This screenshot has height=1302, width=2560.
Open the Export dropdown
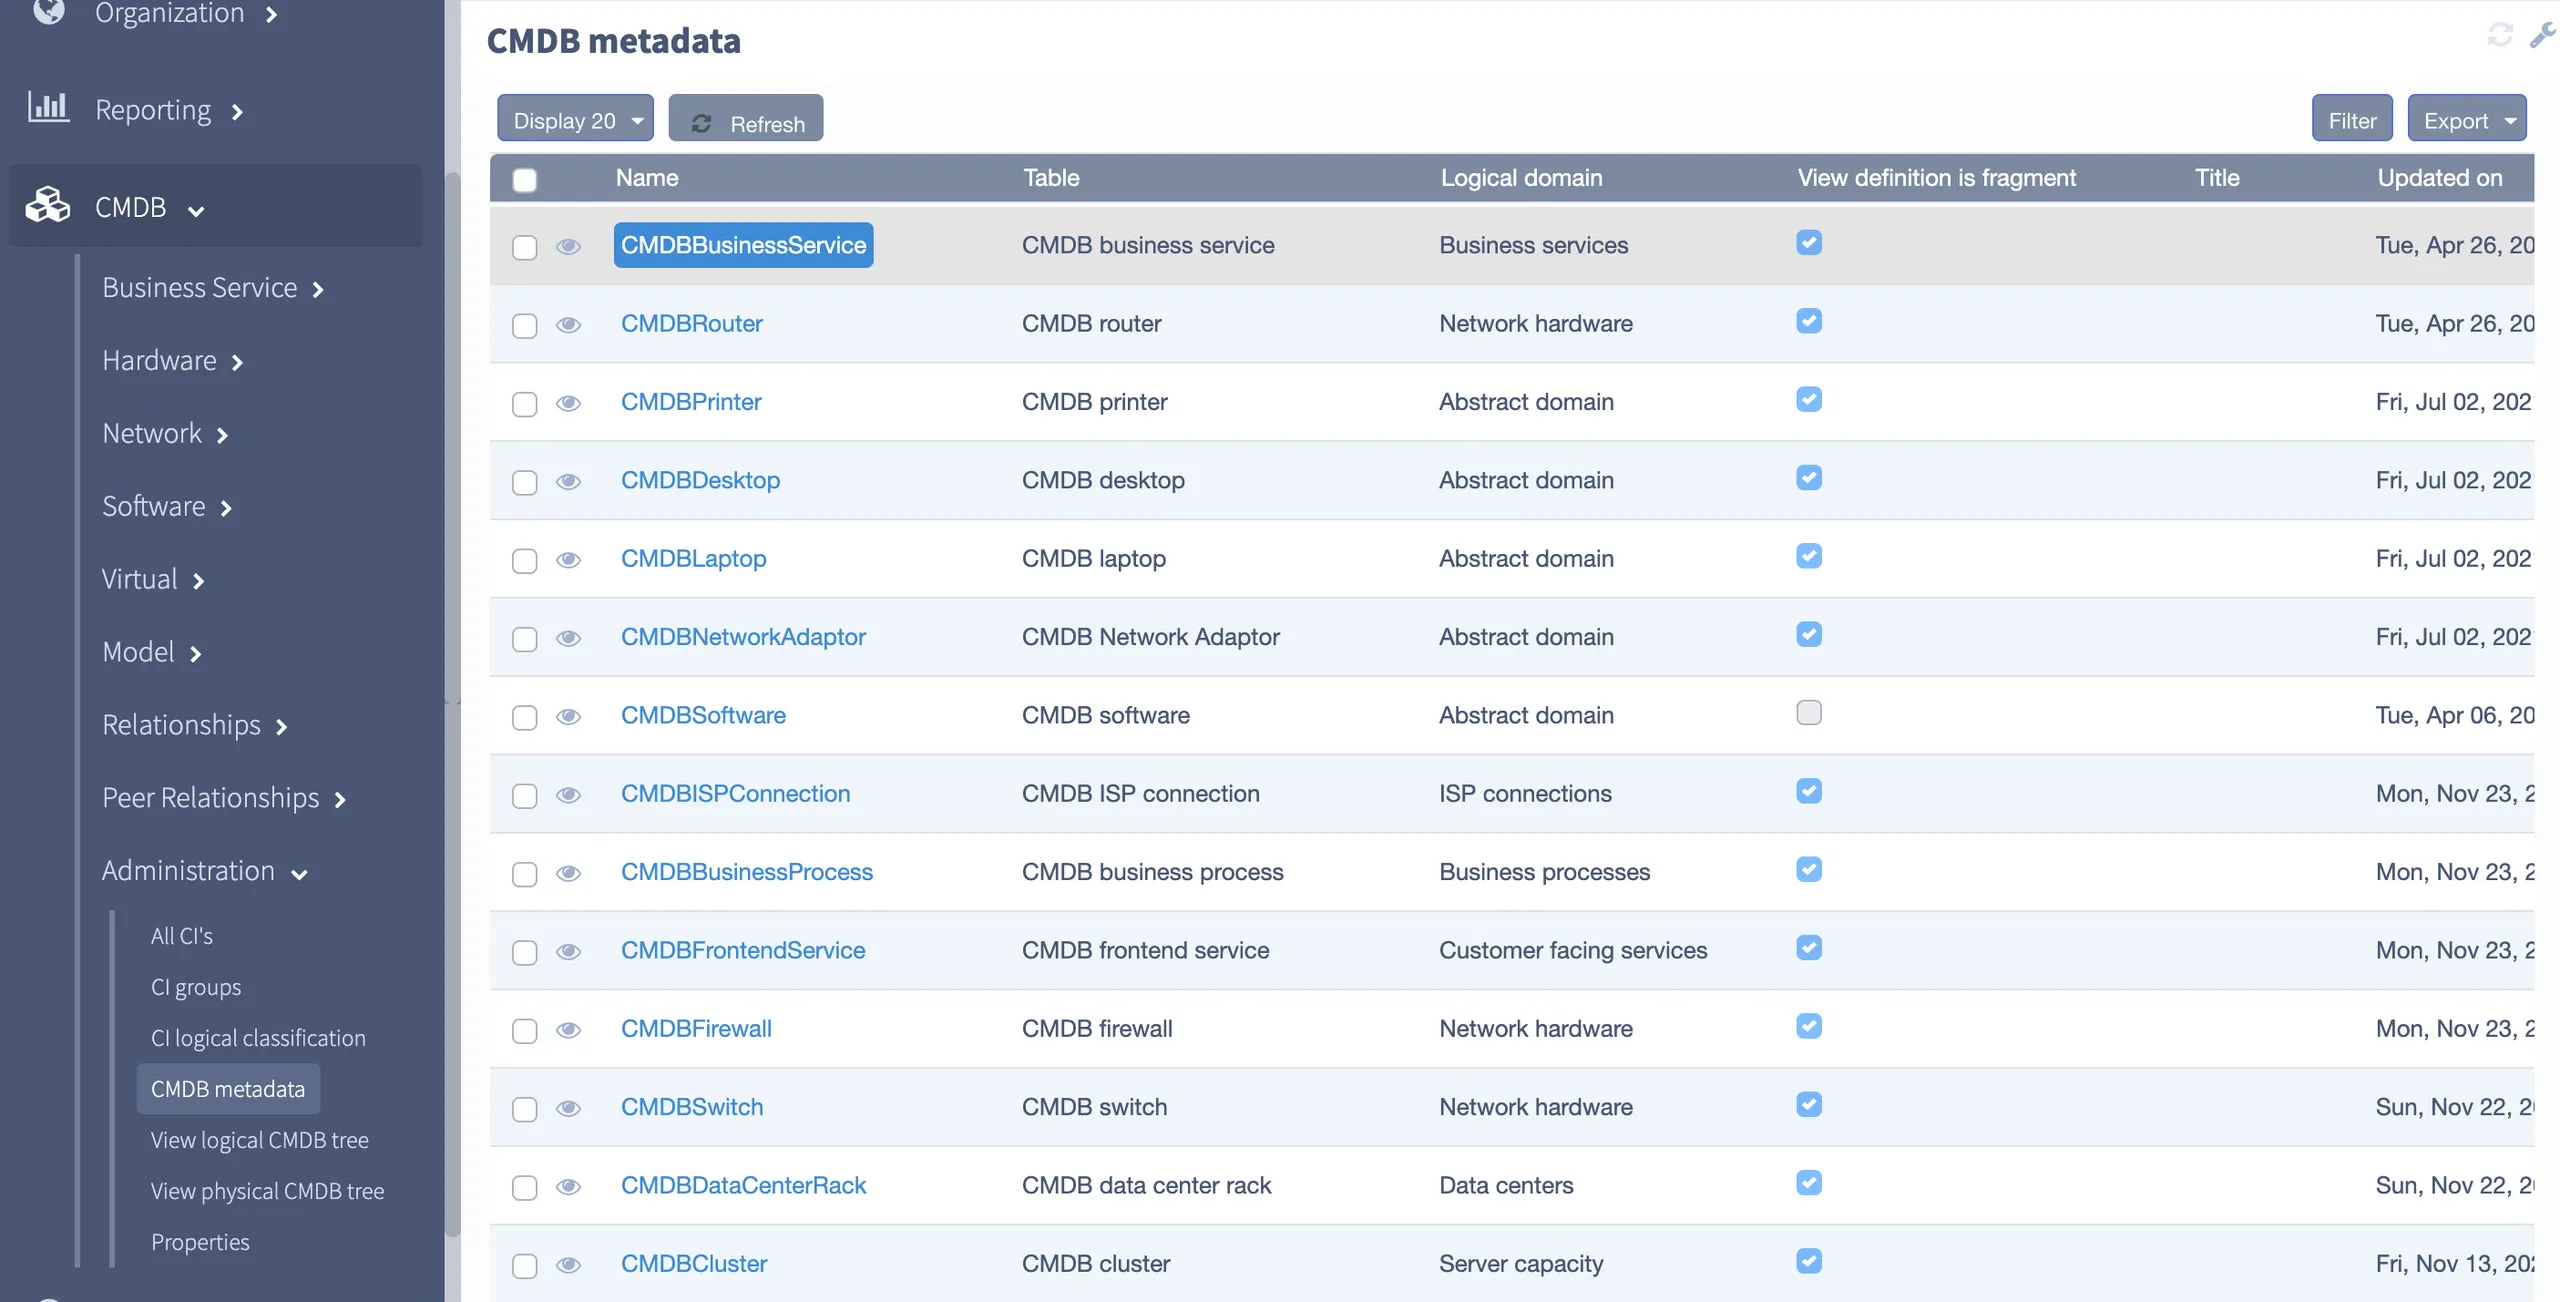(2466, 118)
